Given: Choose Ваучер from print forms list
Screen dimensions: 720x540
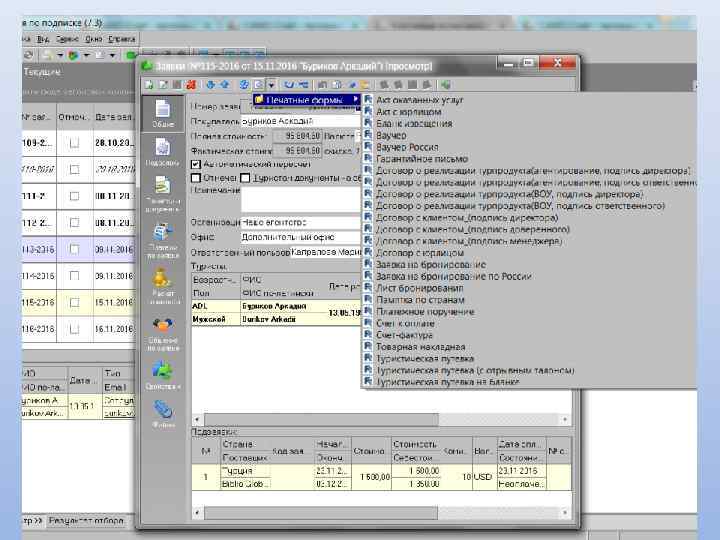Looking at the screenshot, I should (391, 135).
